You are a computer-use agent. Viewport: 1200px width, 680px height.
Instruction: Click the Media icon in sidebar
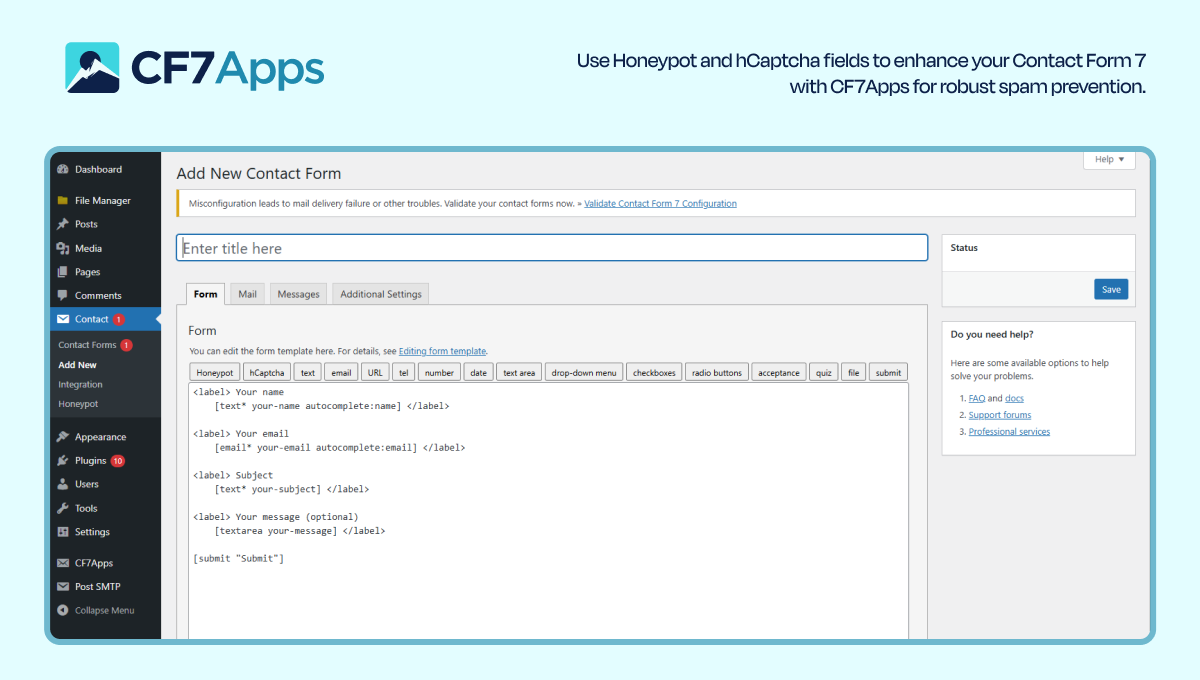pos(63,248)
